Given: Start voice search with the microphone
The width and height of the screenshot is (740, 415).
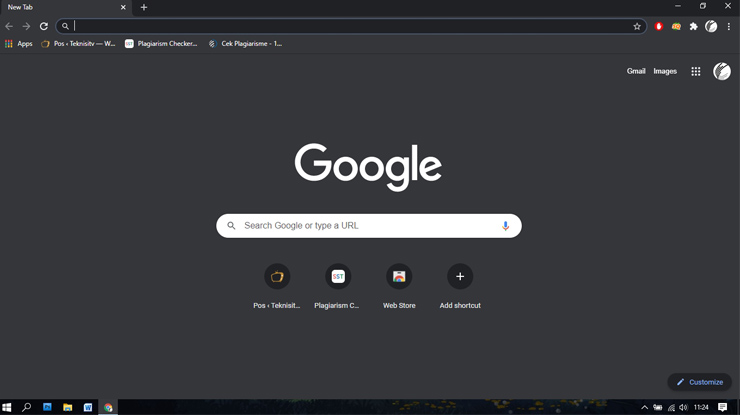Looking at the screenshot, I should coord(505,226).
